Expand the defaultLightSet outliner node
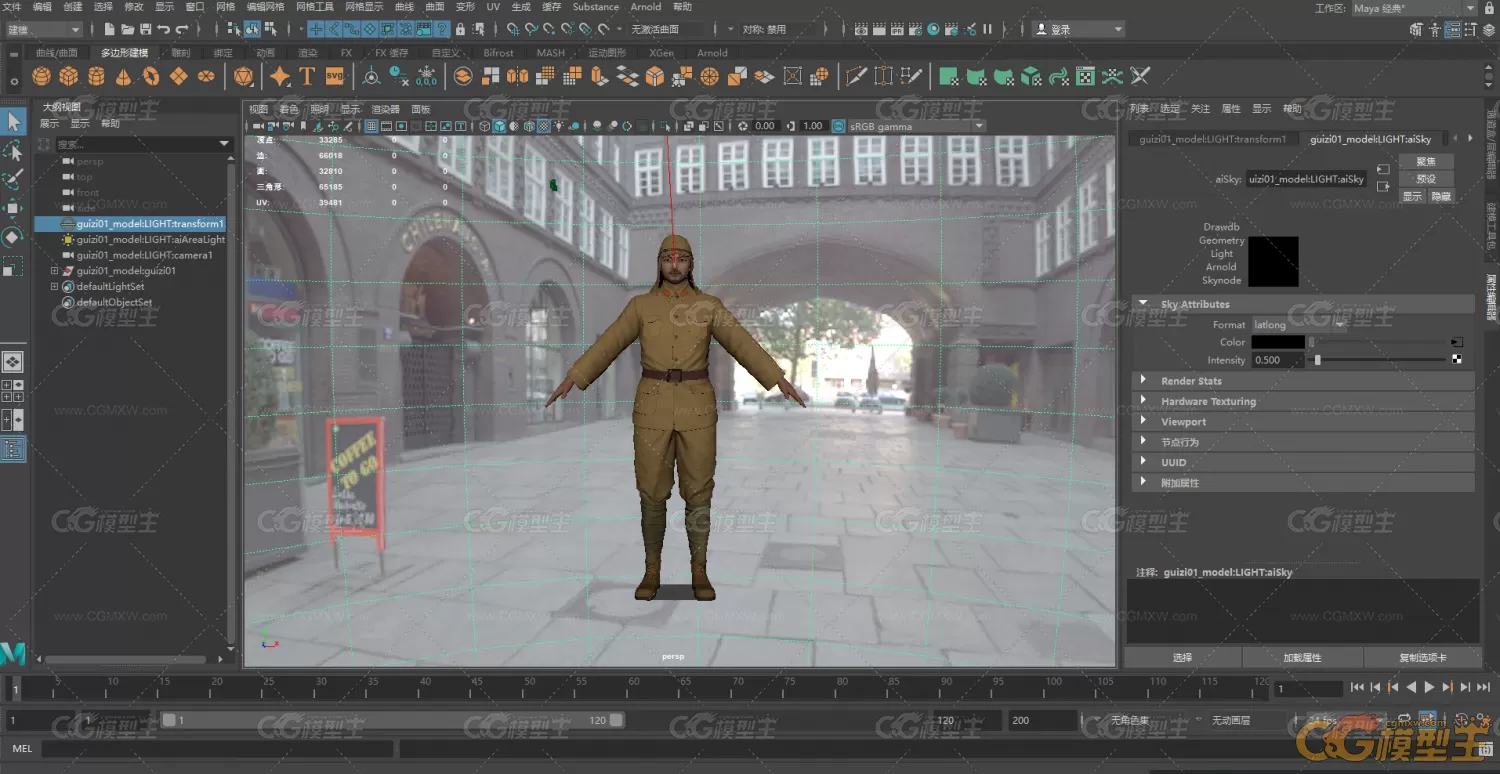 click(x=55, y=287)
